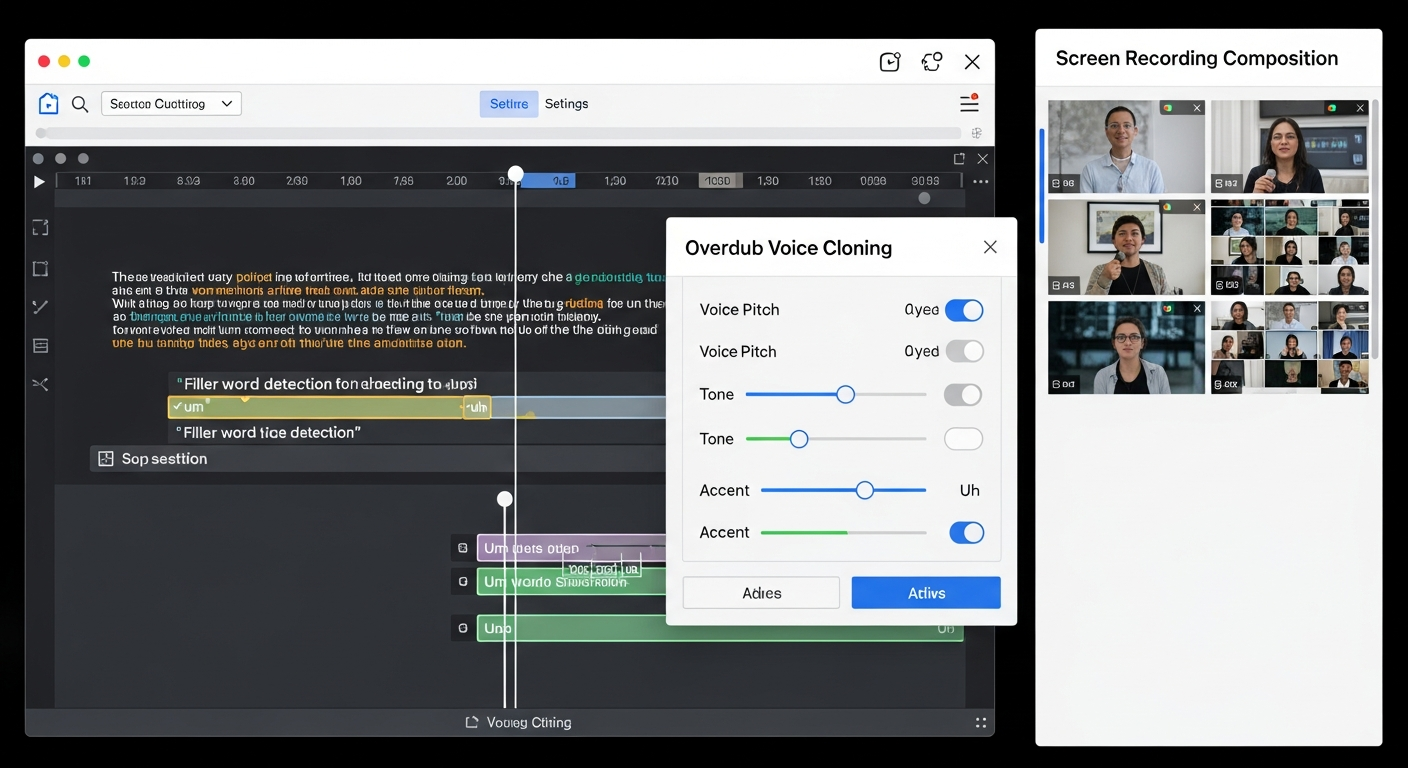Remove the top-left man's recording with its X

click(x=1195, y=108)
